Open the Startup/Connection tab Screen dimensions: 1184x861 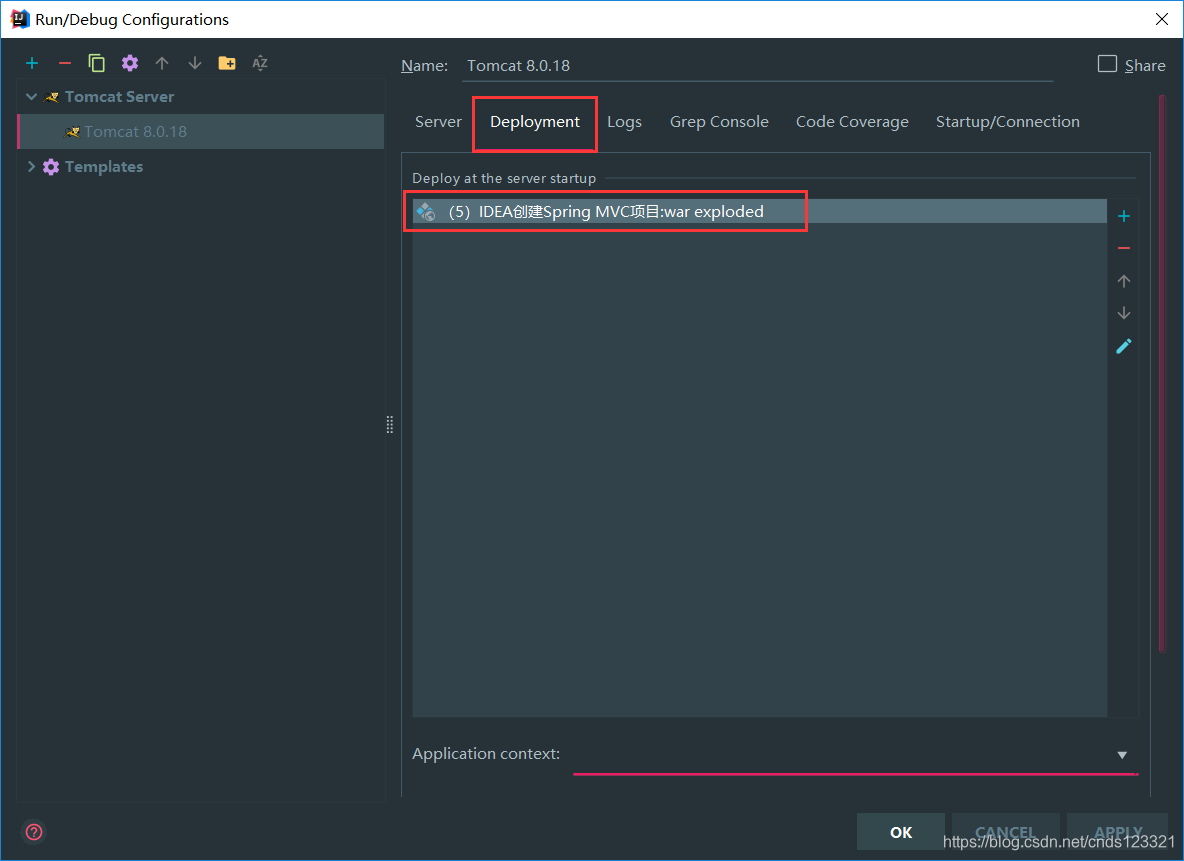pyautogui.click(x=1007, y=122)
